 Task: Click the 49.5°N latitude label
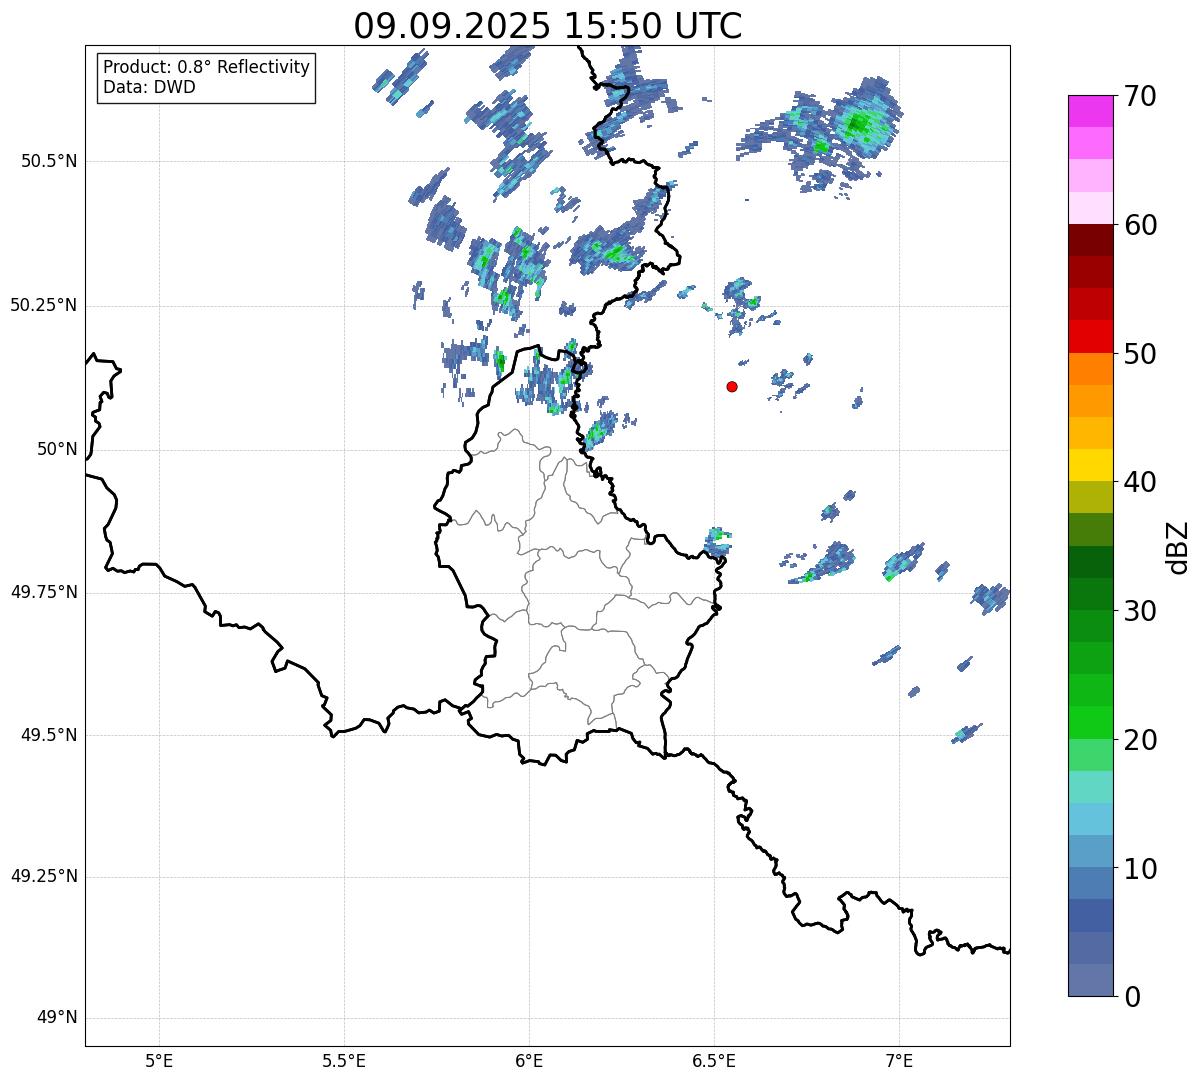tap(49, 735)
